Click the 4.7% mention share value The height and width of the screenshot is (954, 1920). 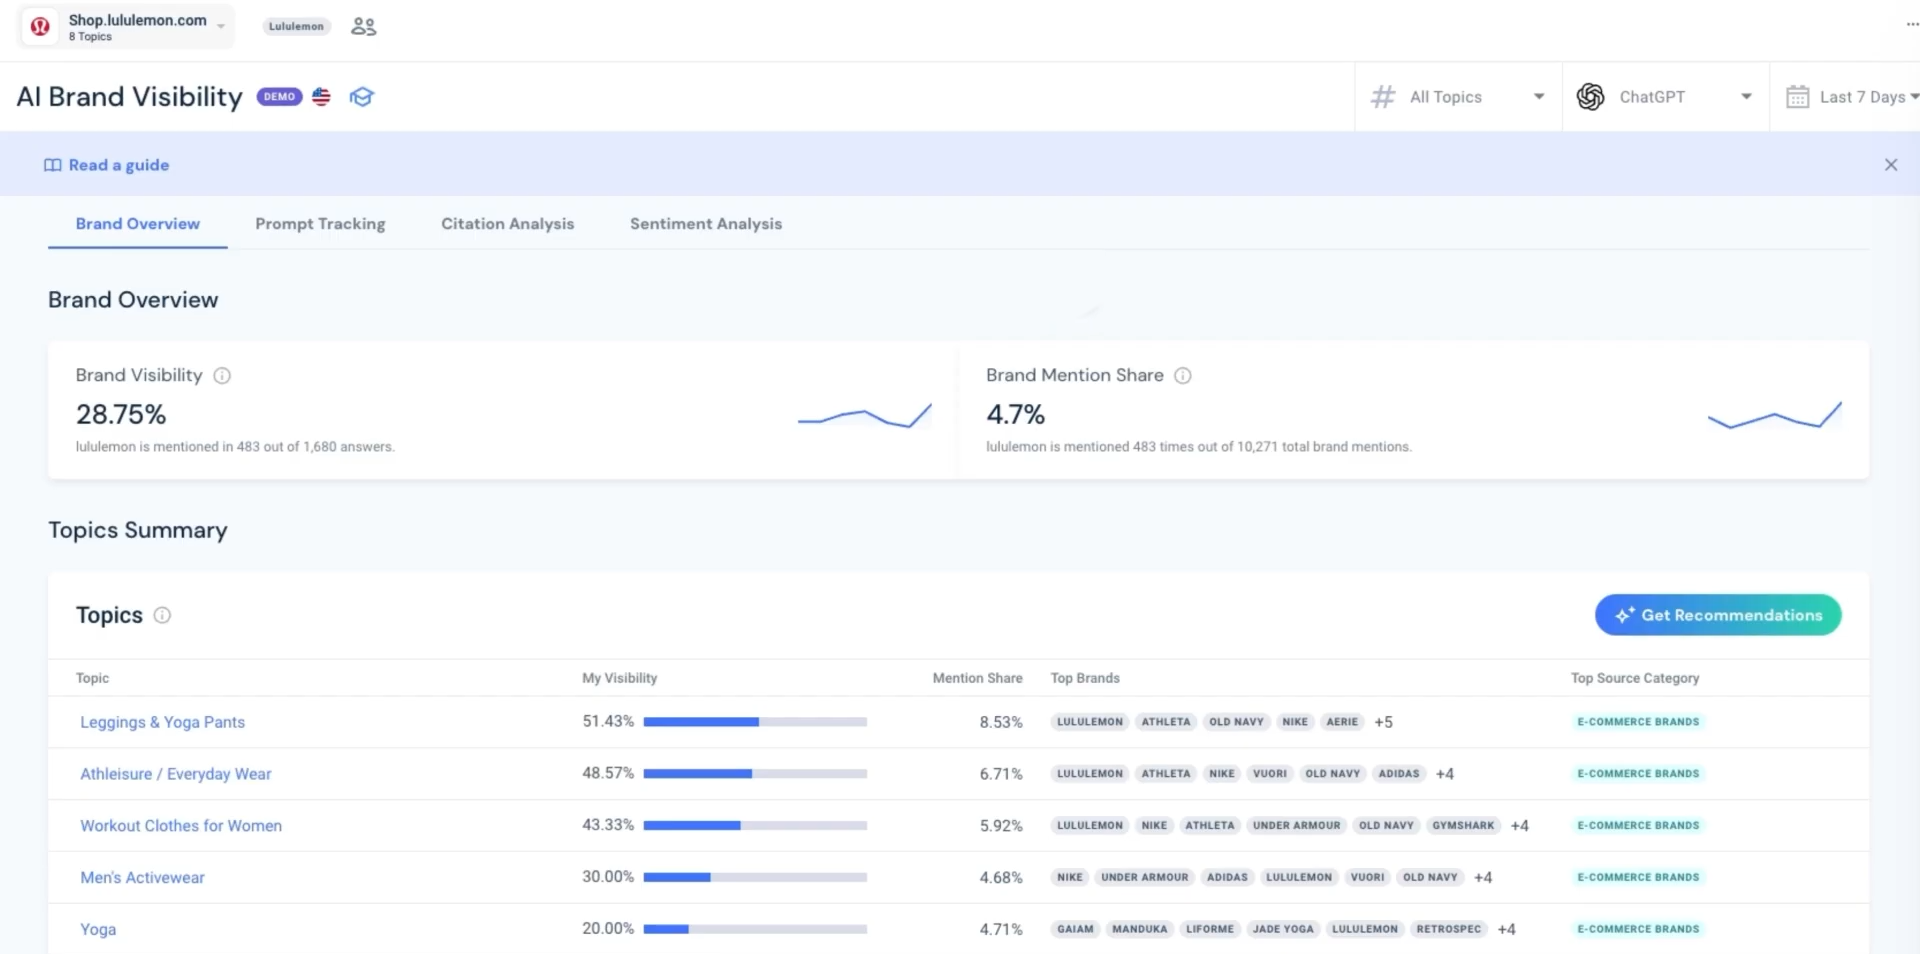click(1015, 415)
